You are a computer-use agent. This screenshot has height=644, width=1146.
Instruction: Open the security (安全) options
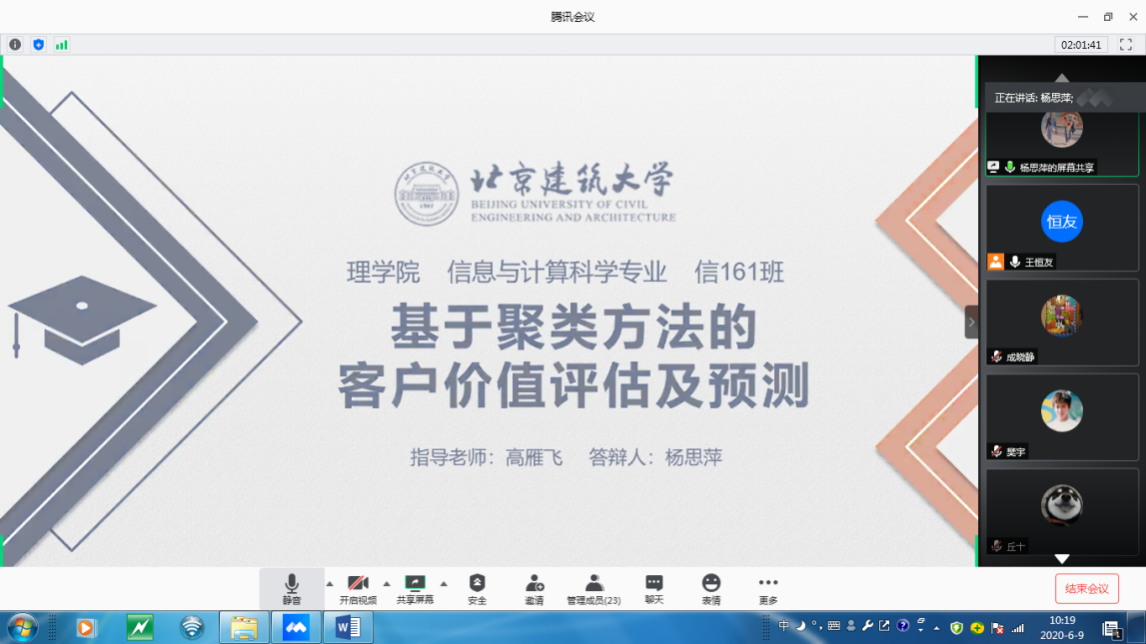tap(477, 588)
